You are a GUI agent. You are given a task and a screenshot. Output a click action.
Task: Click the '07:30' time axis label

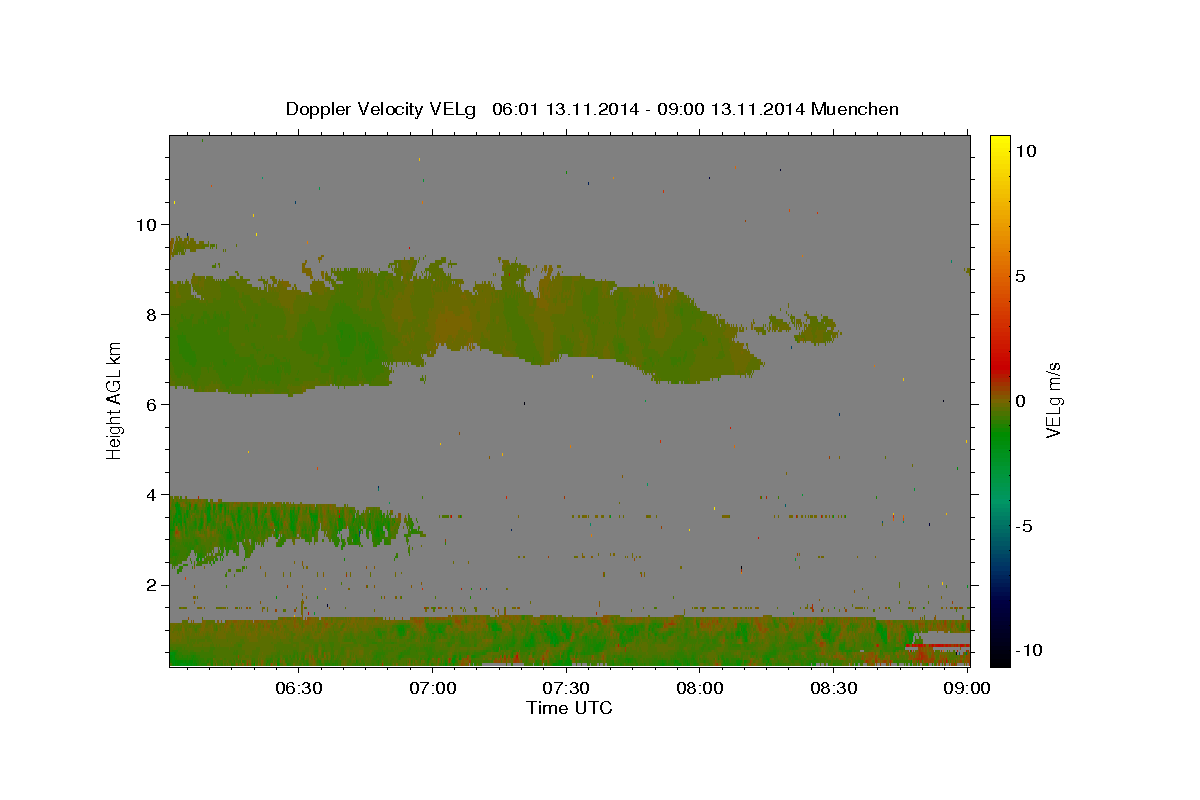click(x=566, y=688)
